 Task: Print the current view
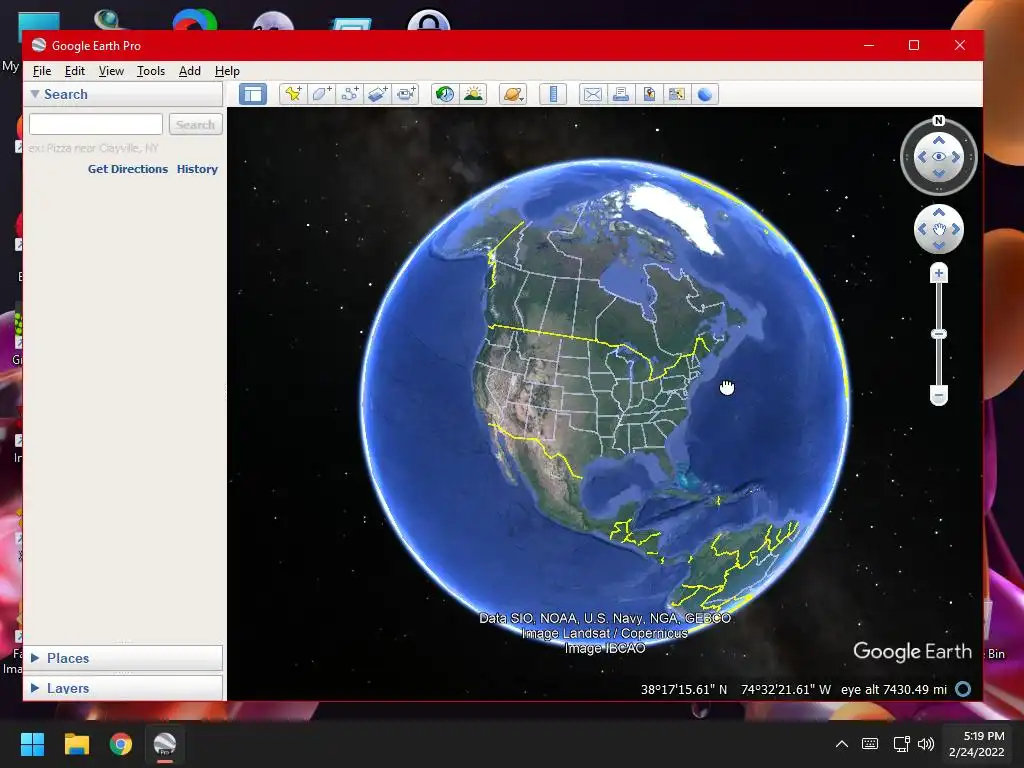click(620, 94)
